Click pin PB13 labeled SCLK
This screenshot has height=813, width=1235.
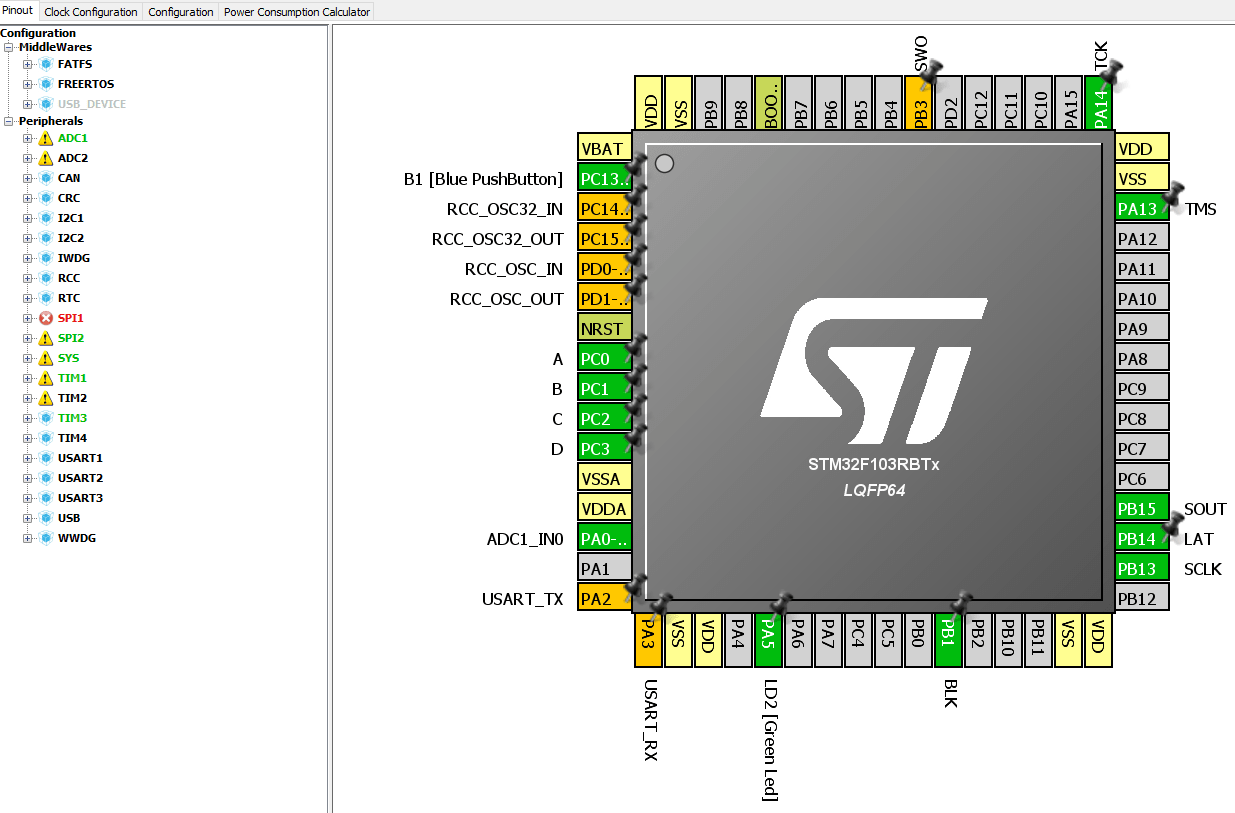click(1142, 569)
